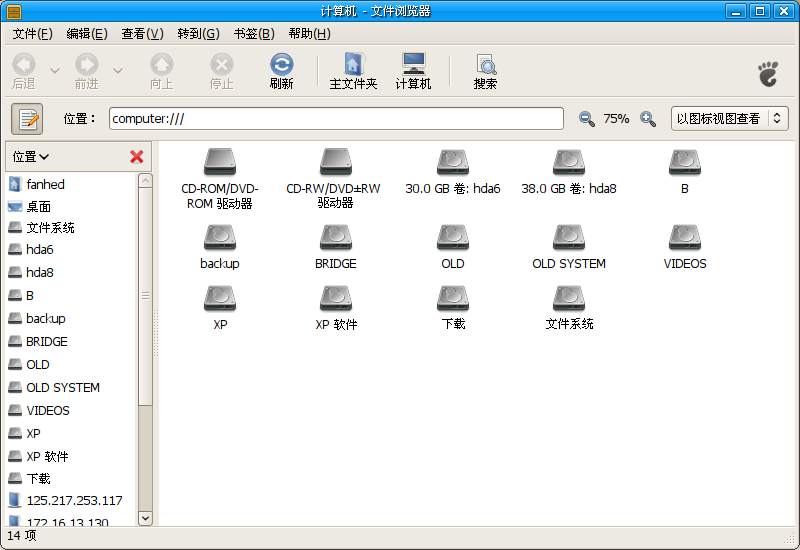Click the sidebar scrollbar down arrow

pyautogui.click(x=145, y=518)
